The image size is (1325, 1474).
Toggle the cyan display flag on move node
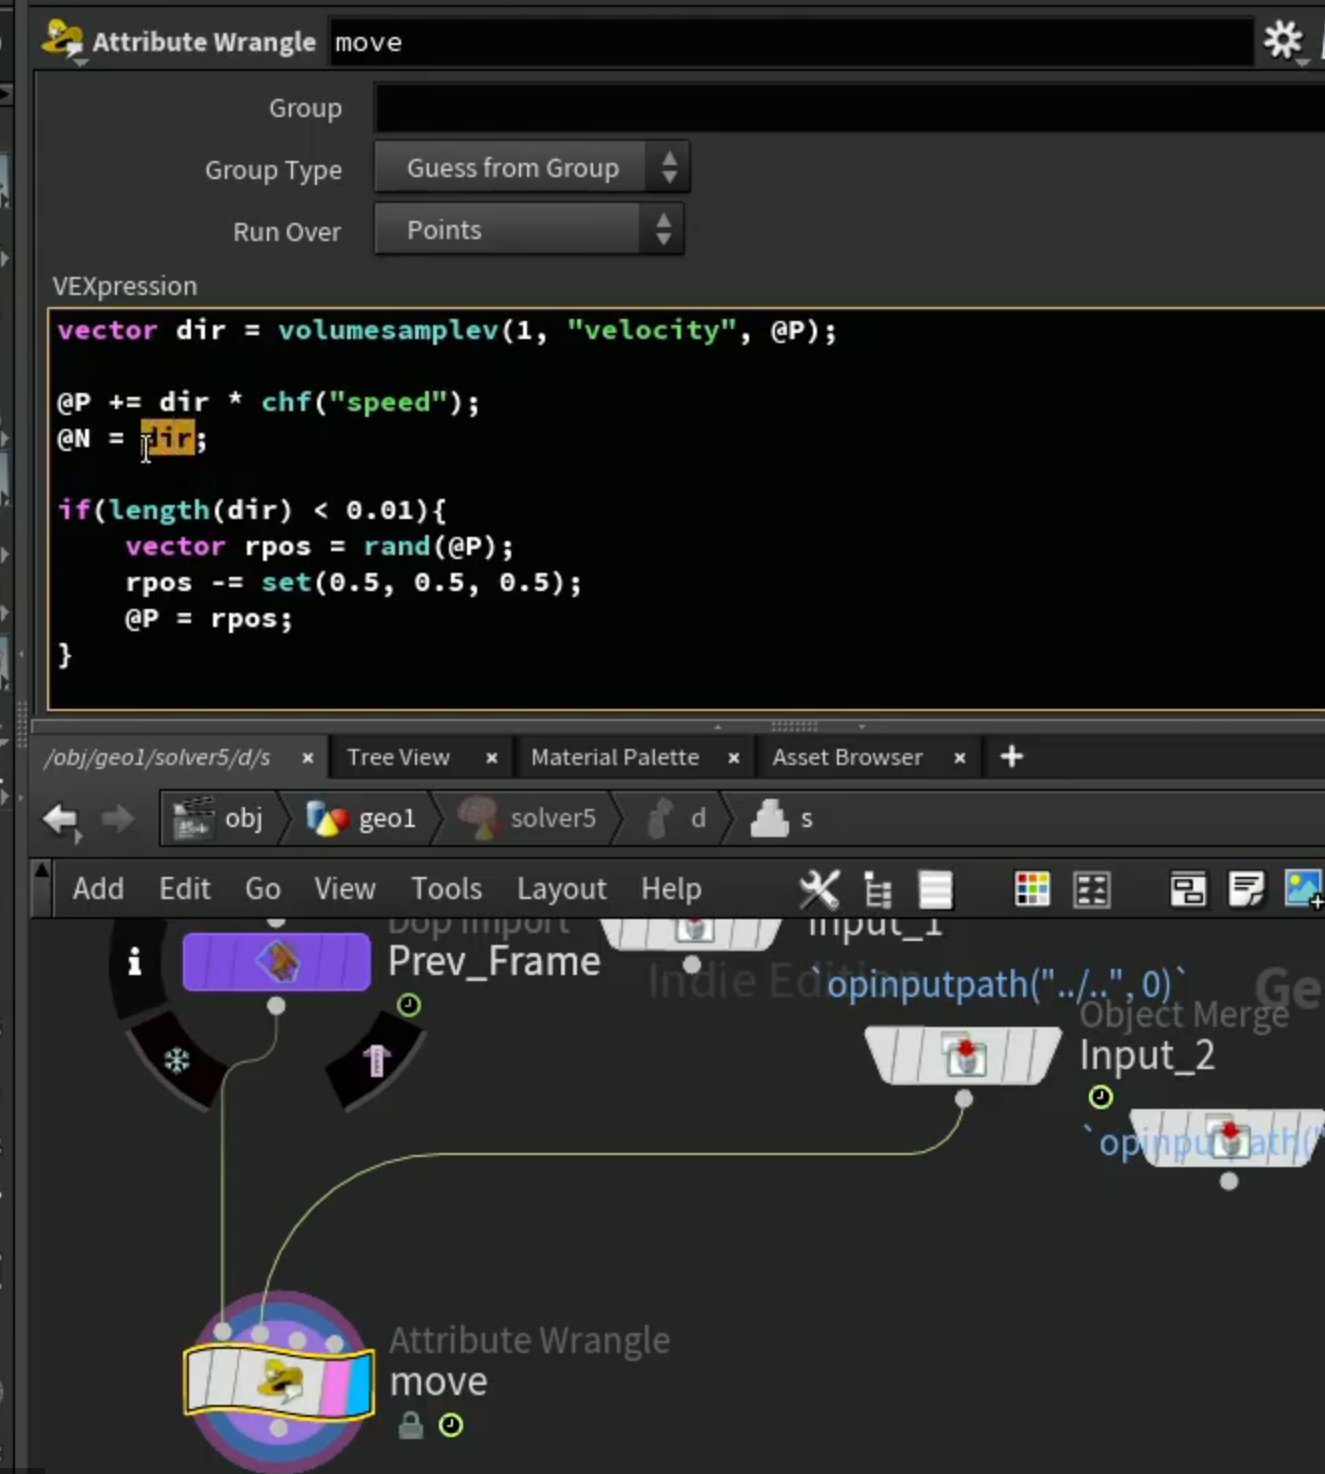(x=360, y=1381)
